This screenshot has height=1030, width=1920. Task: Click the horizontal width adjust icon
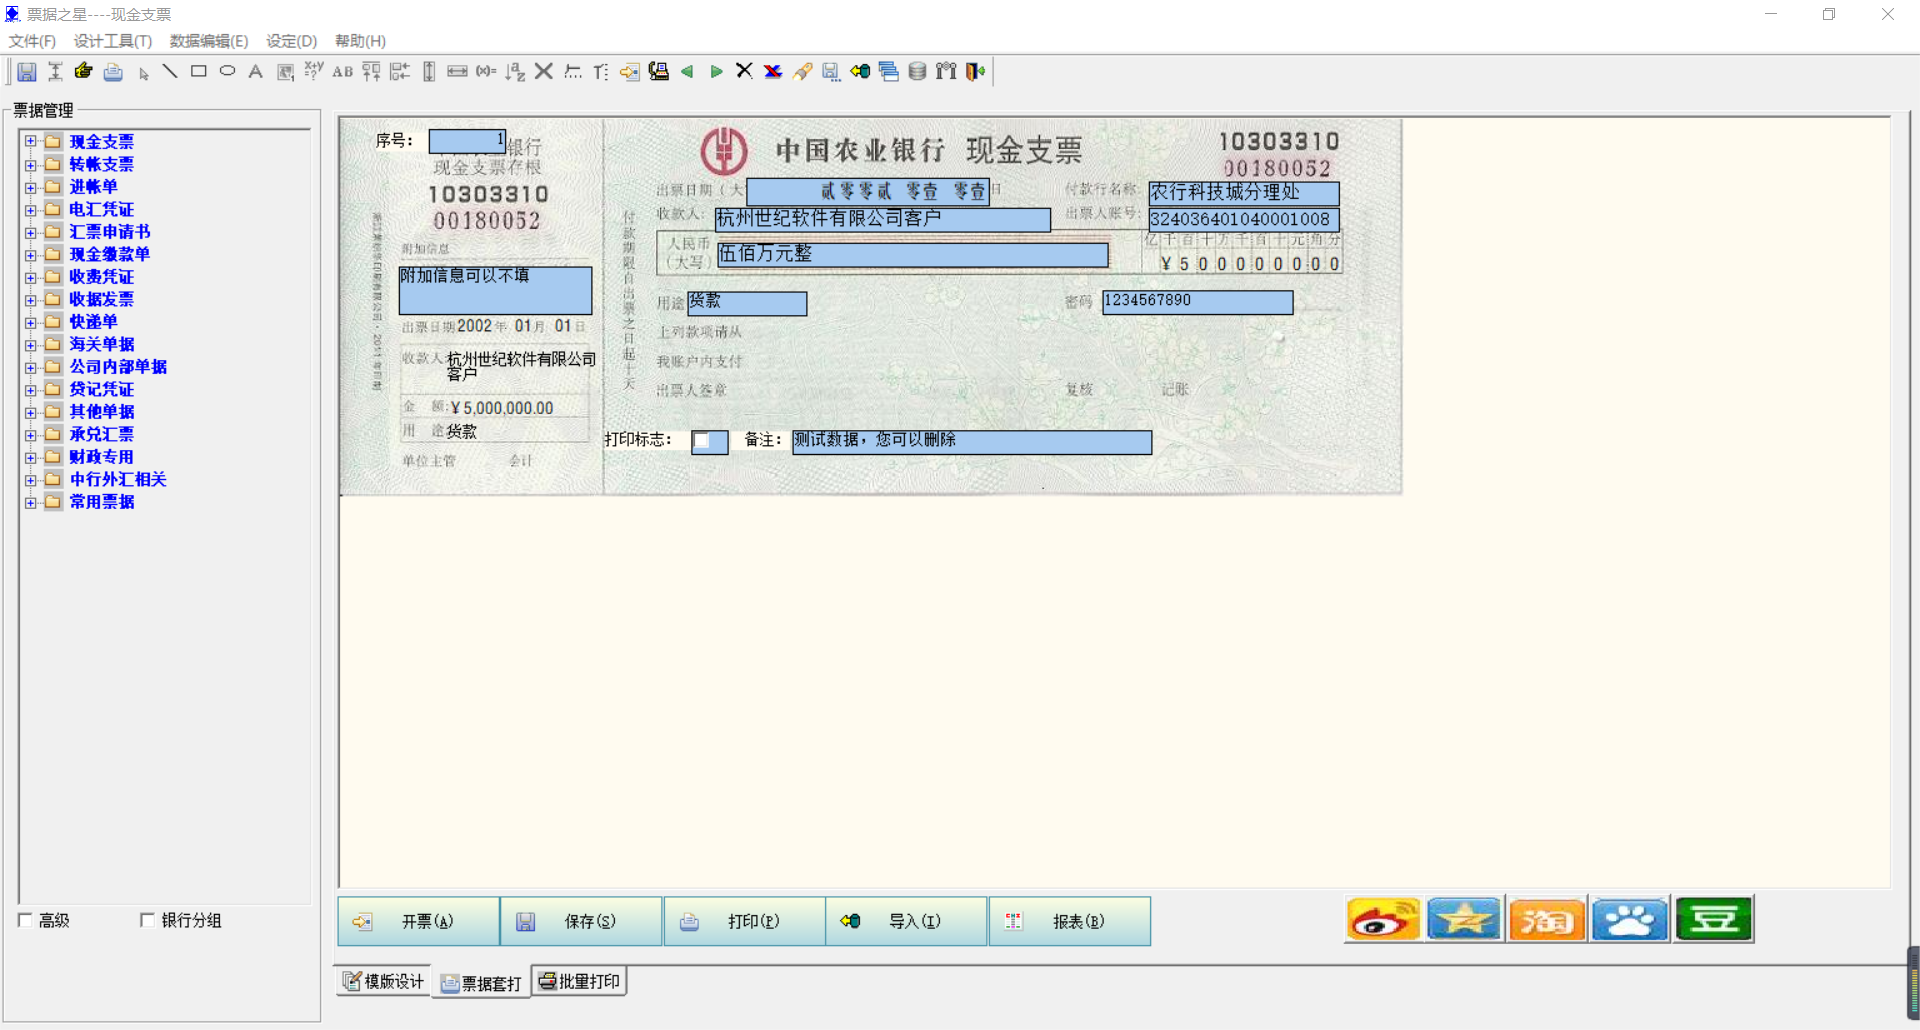[x=457, y=71]
